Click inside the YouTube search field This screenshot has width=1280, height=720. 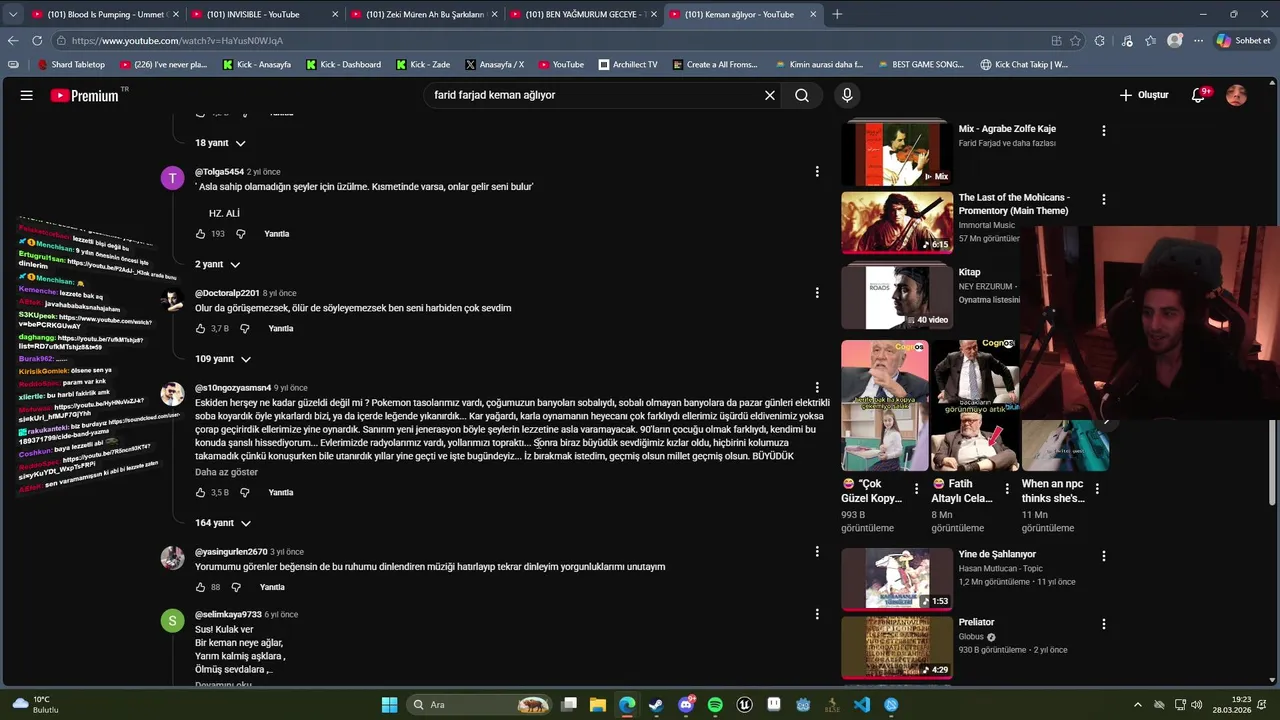point(594,95)
